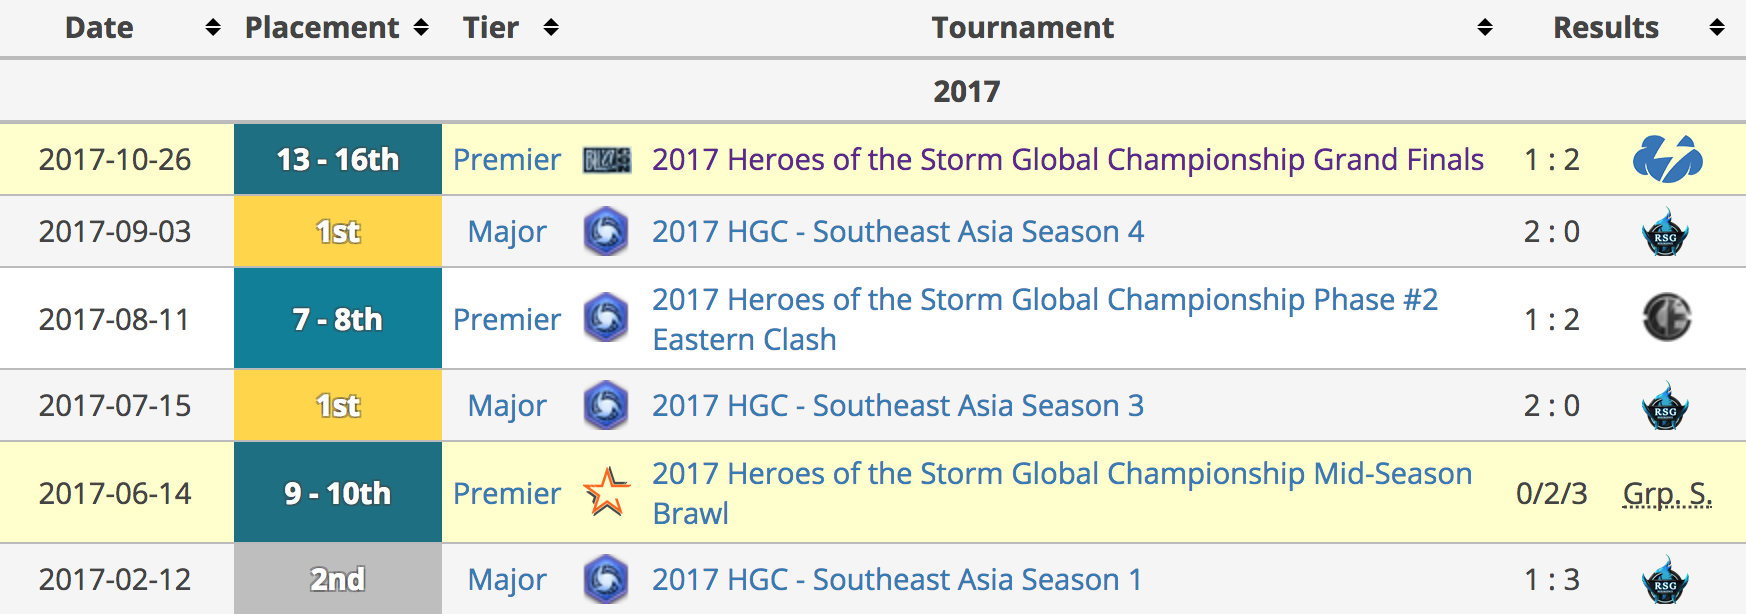
Task: Click the star icon beside Mid-Season Brawl
Action: 606,492
